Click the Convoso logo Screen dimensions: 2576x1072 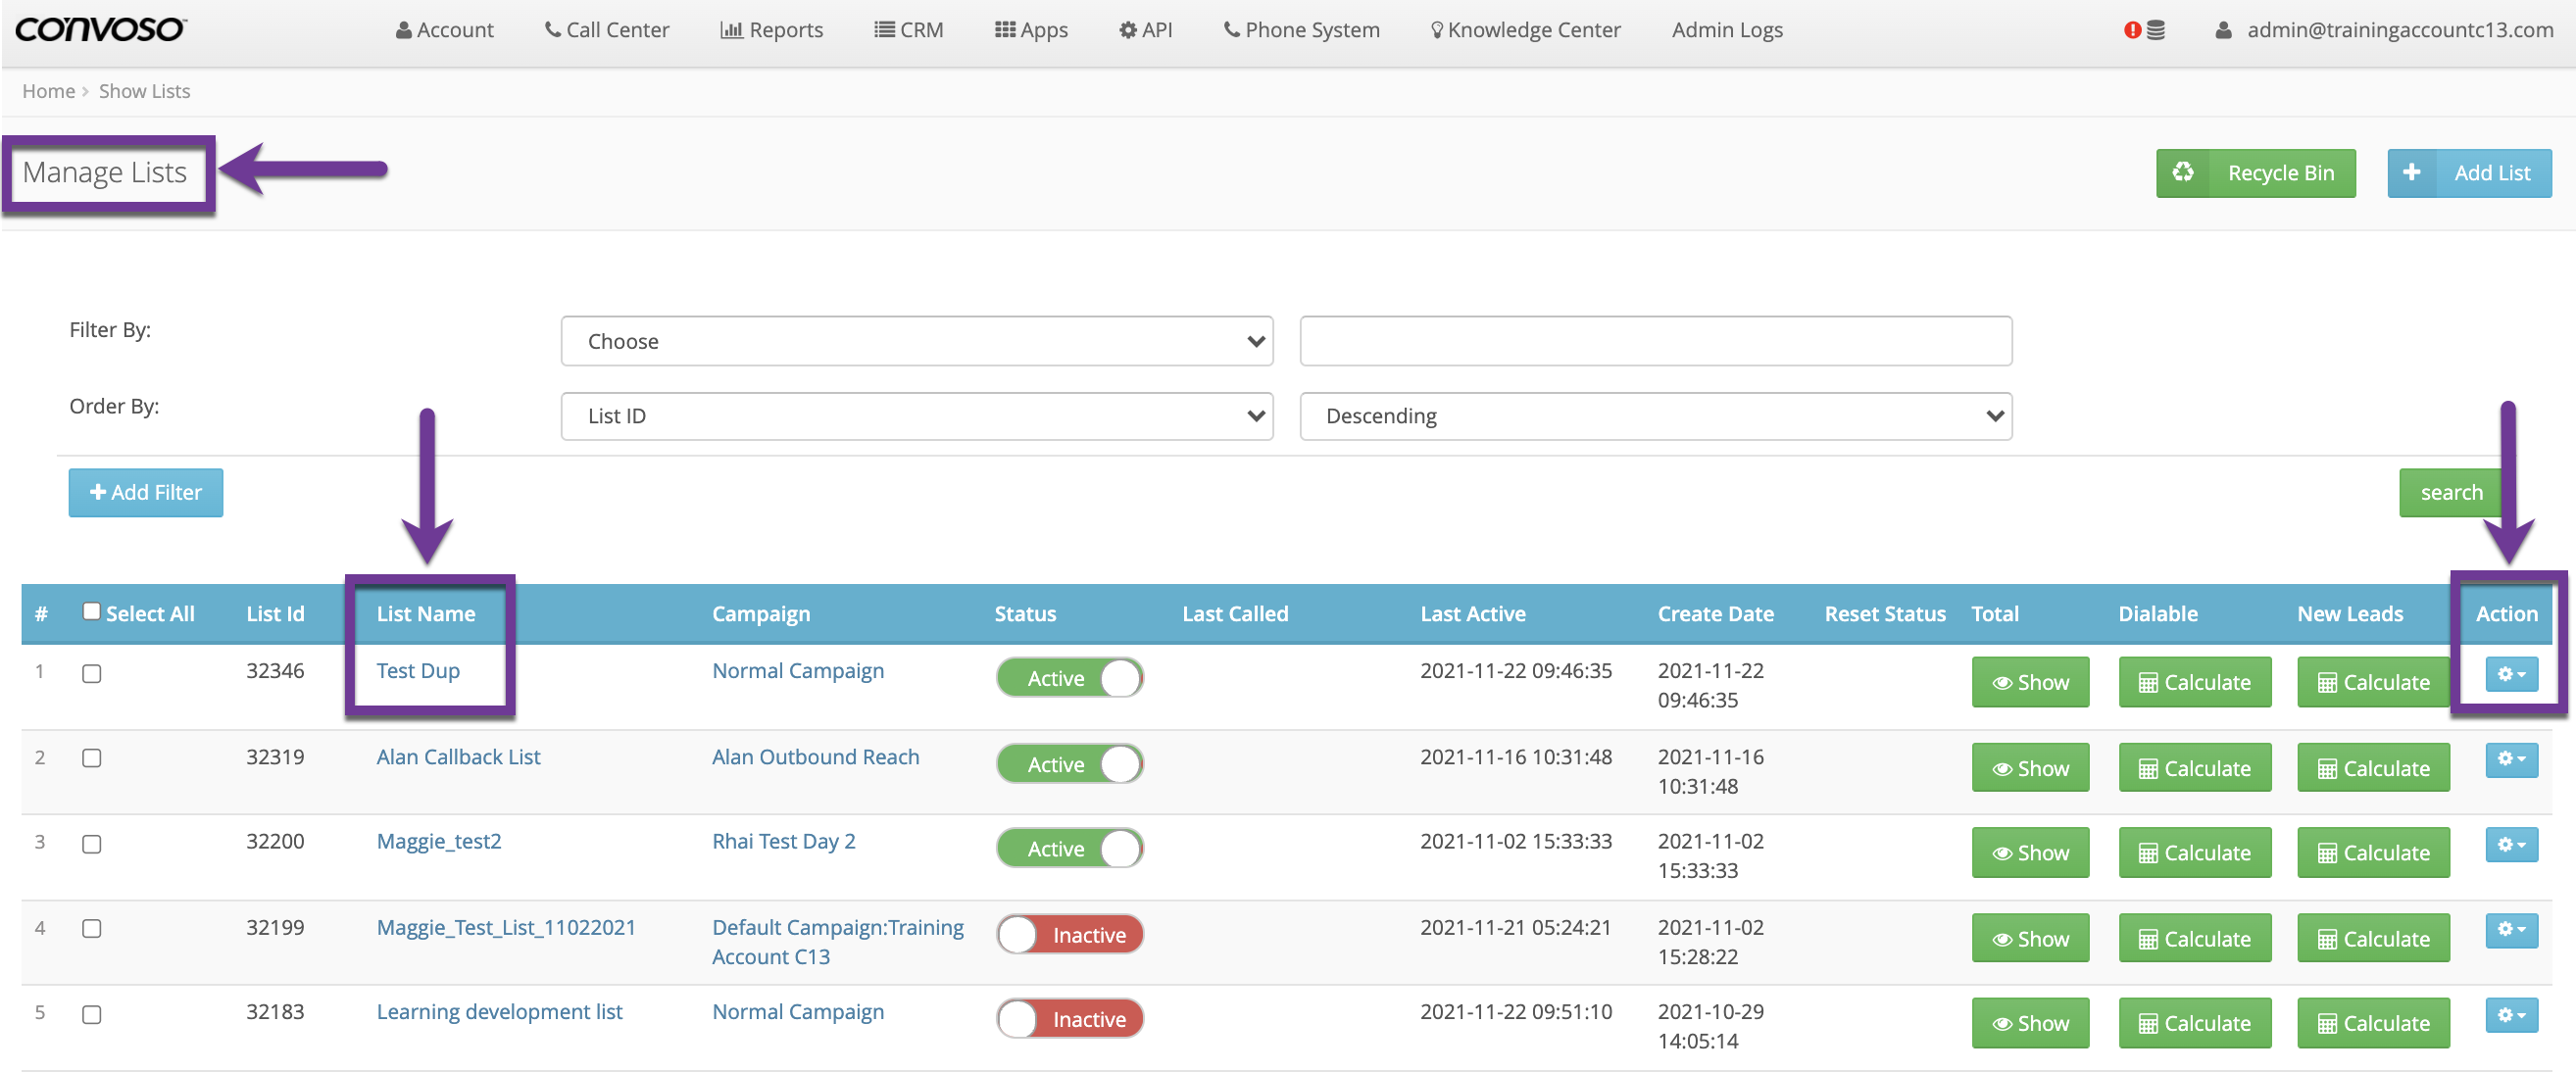pyautogui.click(x=100, y=29)
